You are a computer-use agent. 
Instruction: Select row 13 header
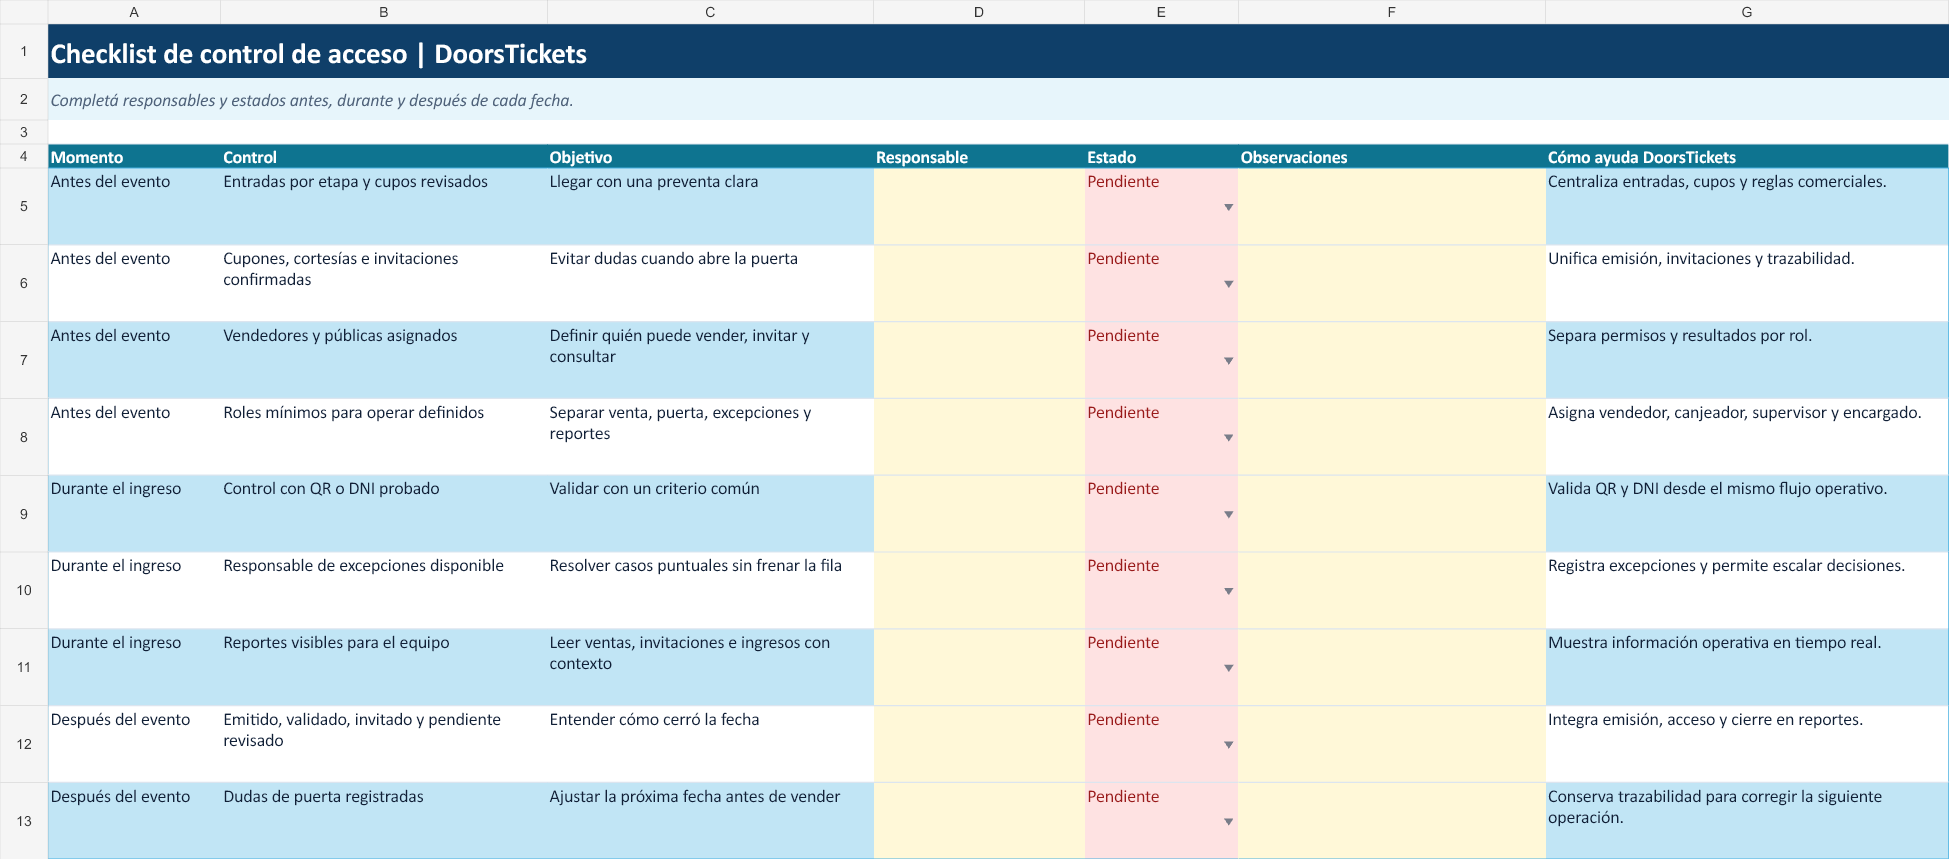coord(24,821)
